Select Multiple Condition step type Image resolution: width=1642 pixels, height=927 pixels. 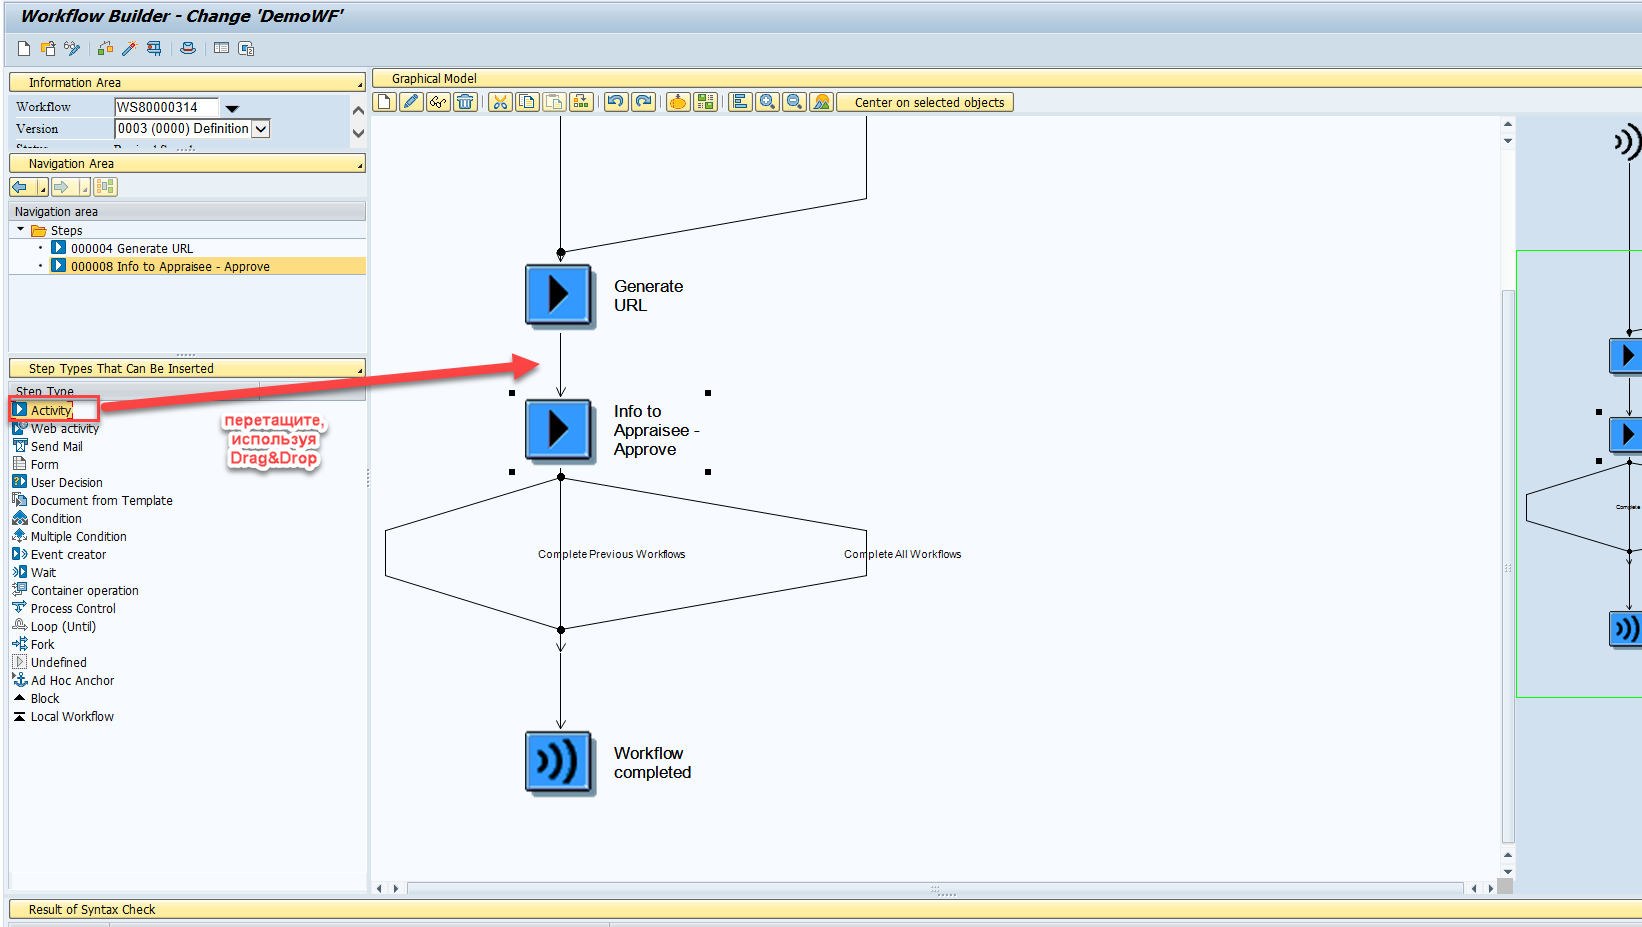[x=78, y=536]
